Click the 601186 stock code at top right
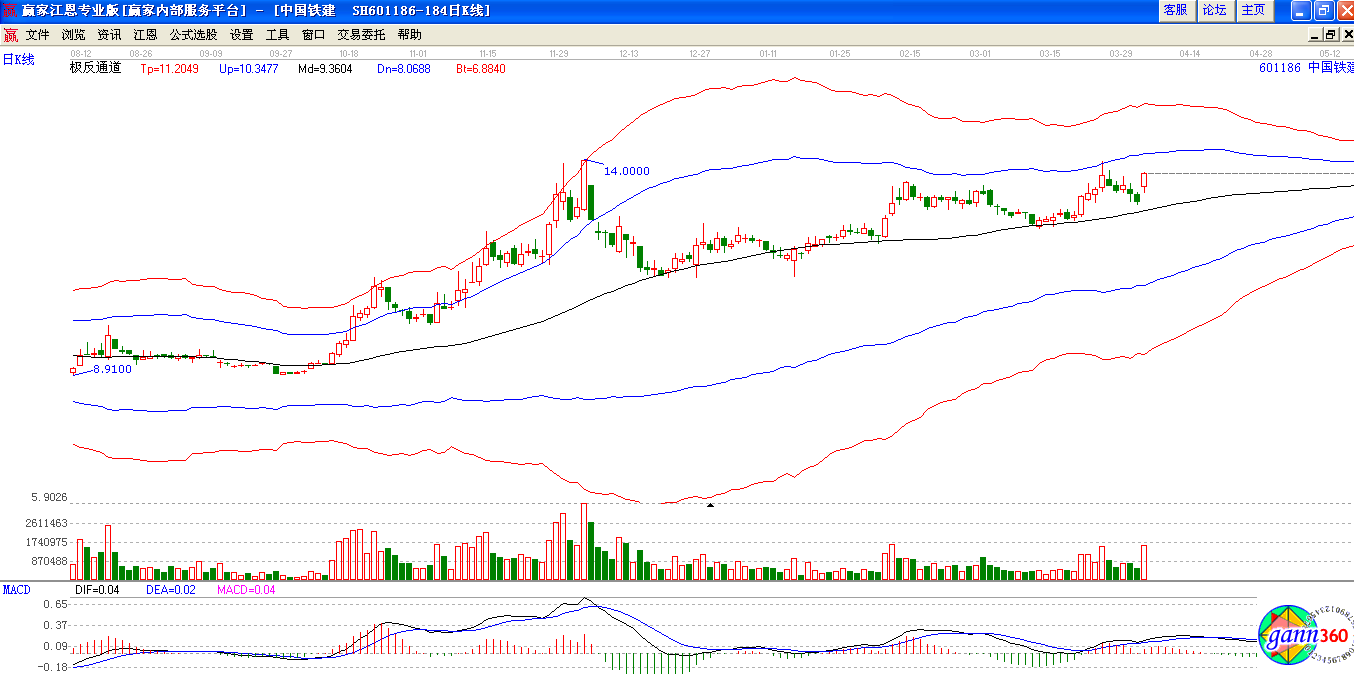1354x674 pixels. coord(1280,68)
